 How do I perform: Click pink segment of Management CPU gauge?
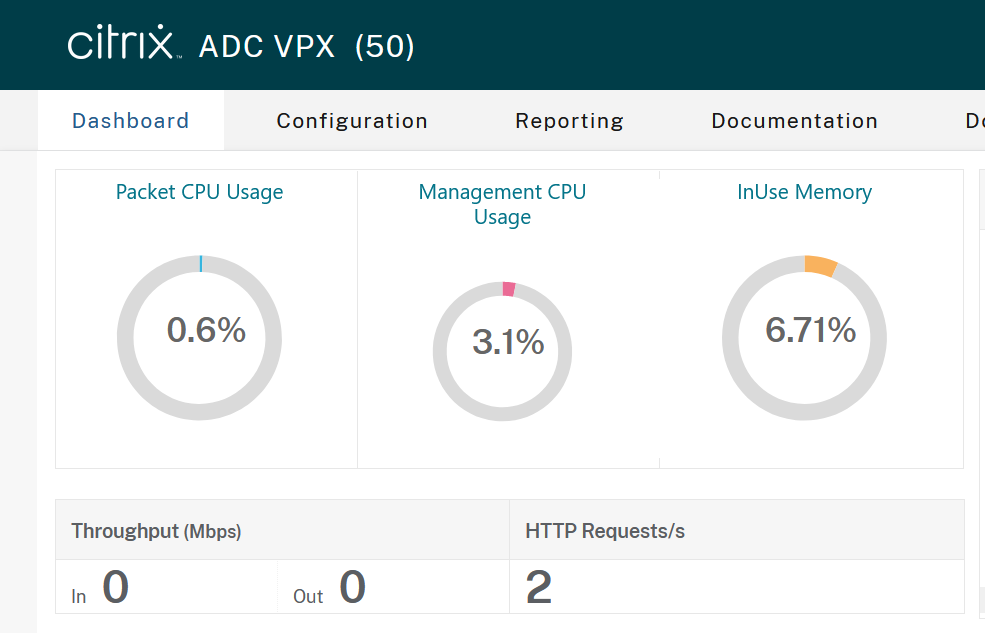pyautogui.click(x=508, y=289)
